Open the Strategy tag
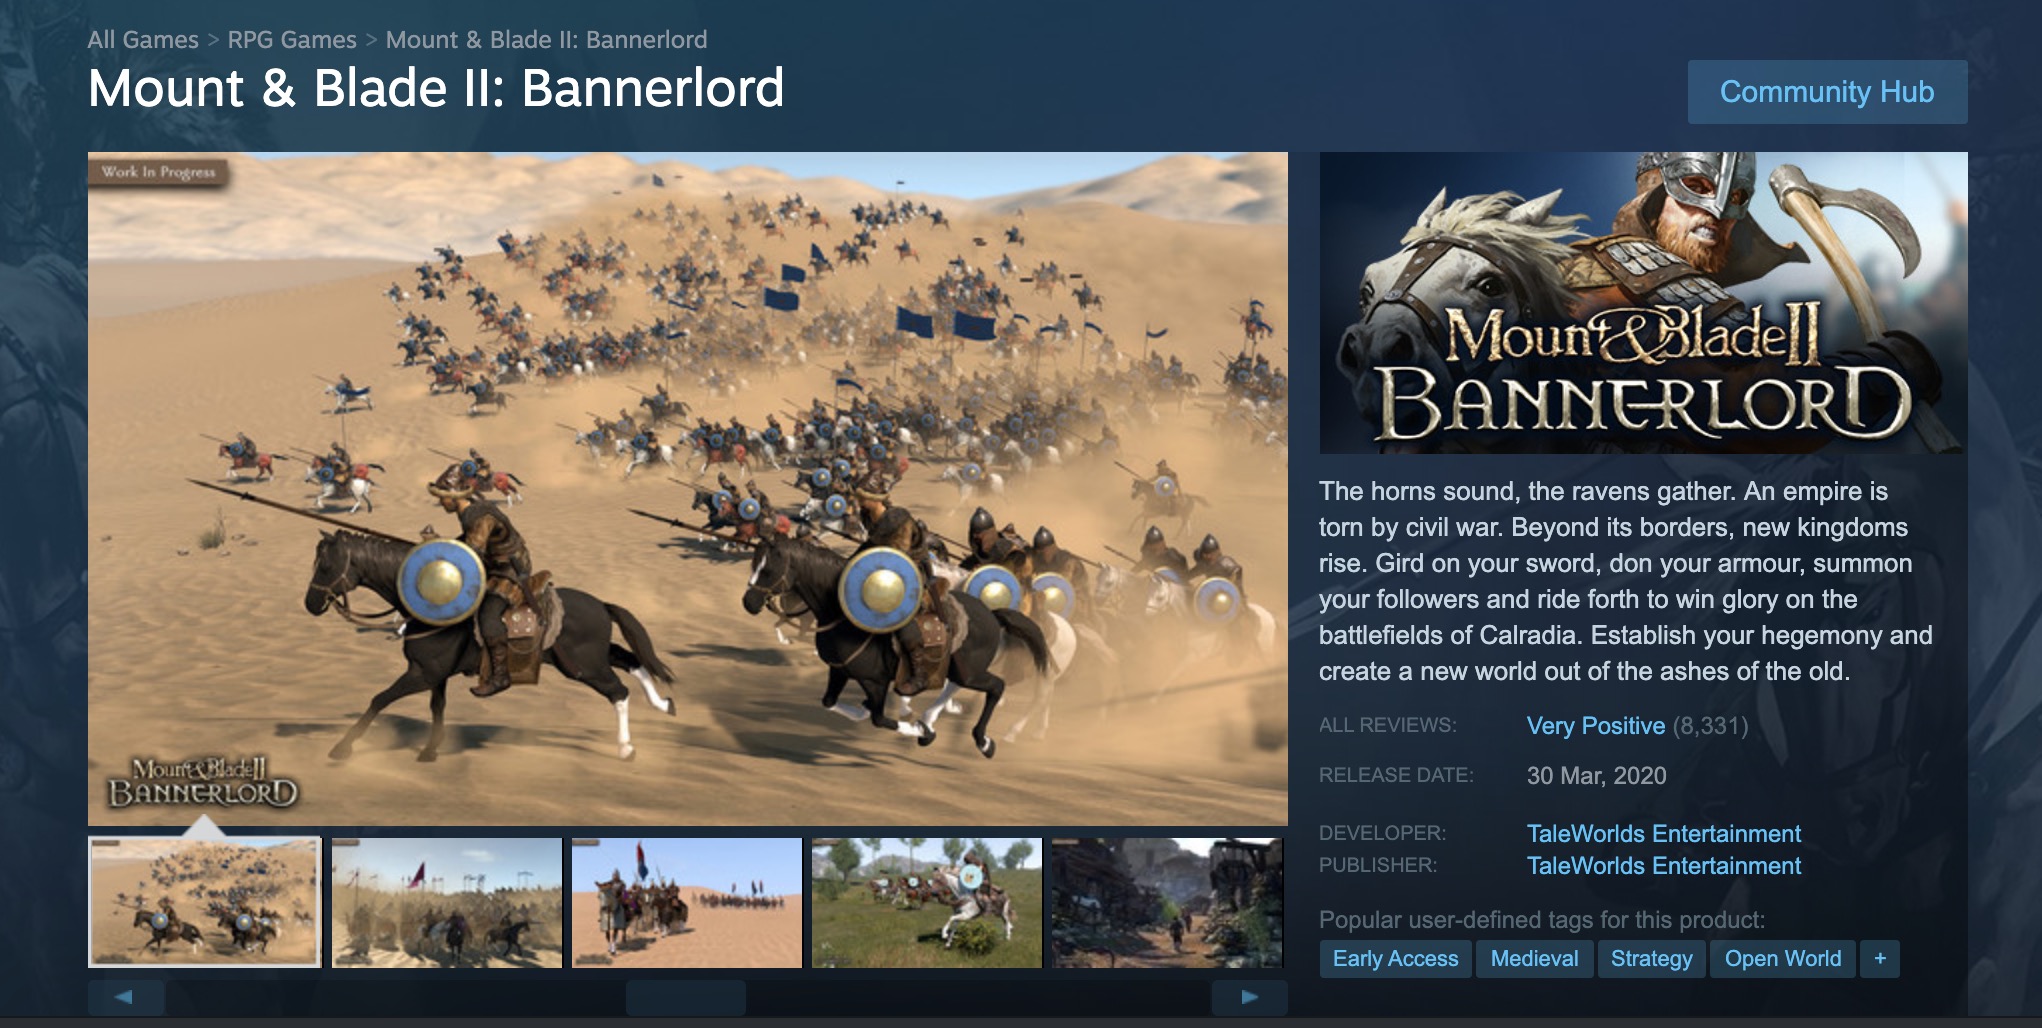 pyautogui.click(x=1651, y=958)
